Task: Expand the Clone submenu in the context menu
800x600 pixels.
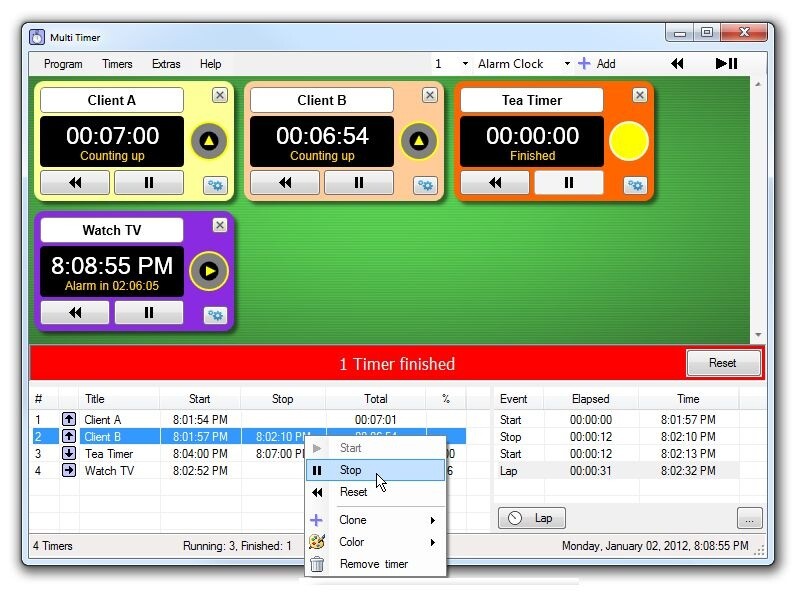Action: (x=353, y=519)
